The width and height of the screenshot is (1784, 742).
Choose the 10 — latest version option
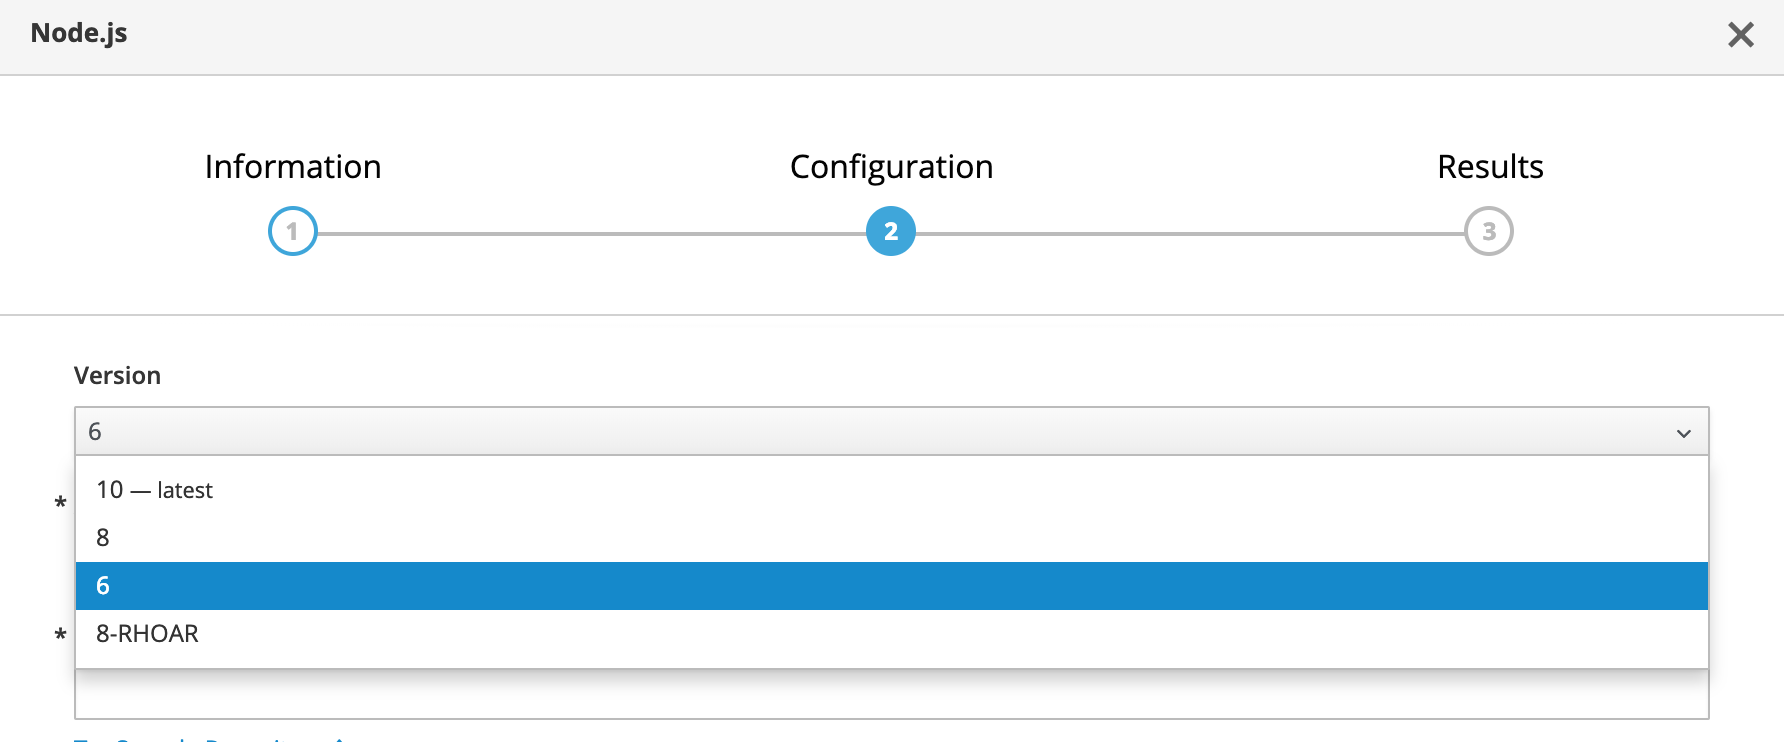point(892,490)
